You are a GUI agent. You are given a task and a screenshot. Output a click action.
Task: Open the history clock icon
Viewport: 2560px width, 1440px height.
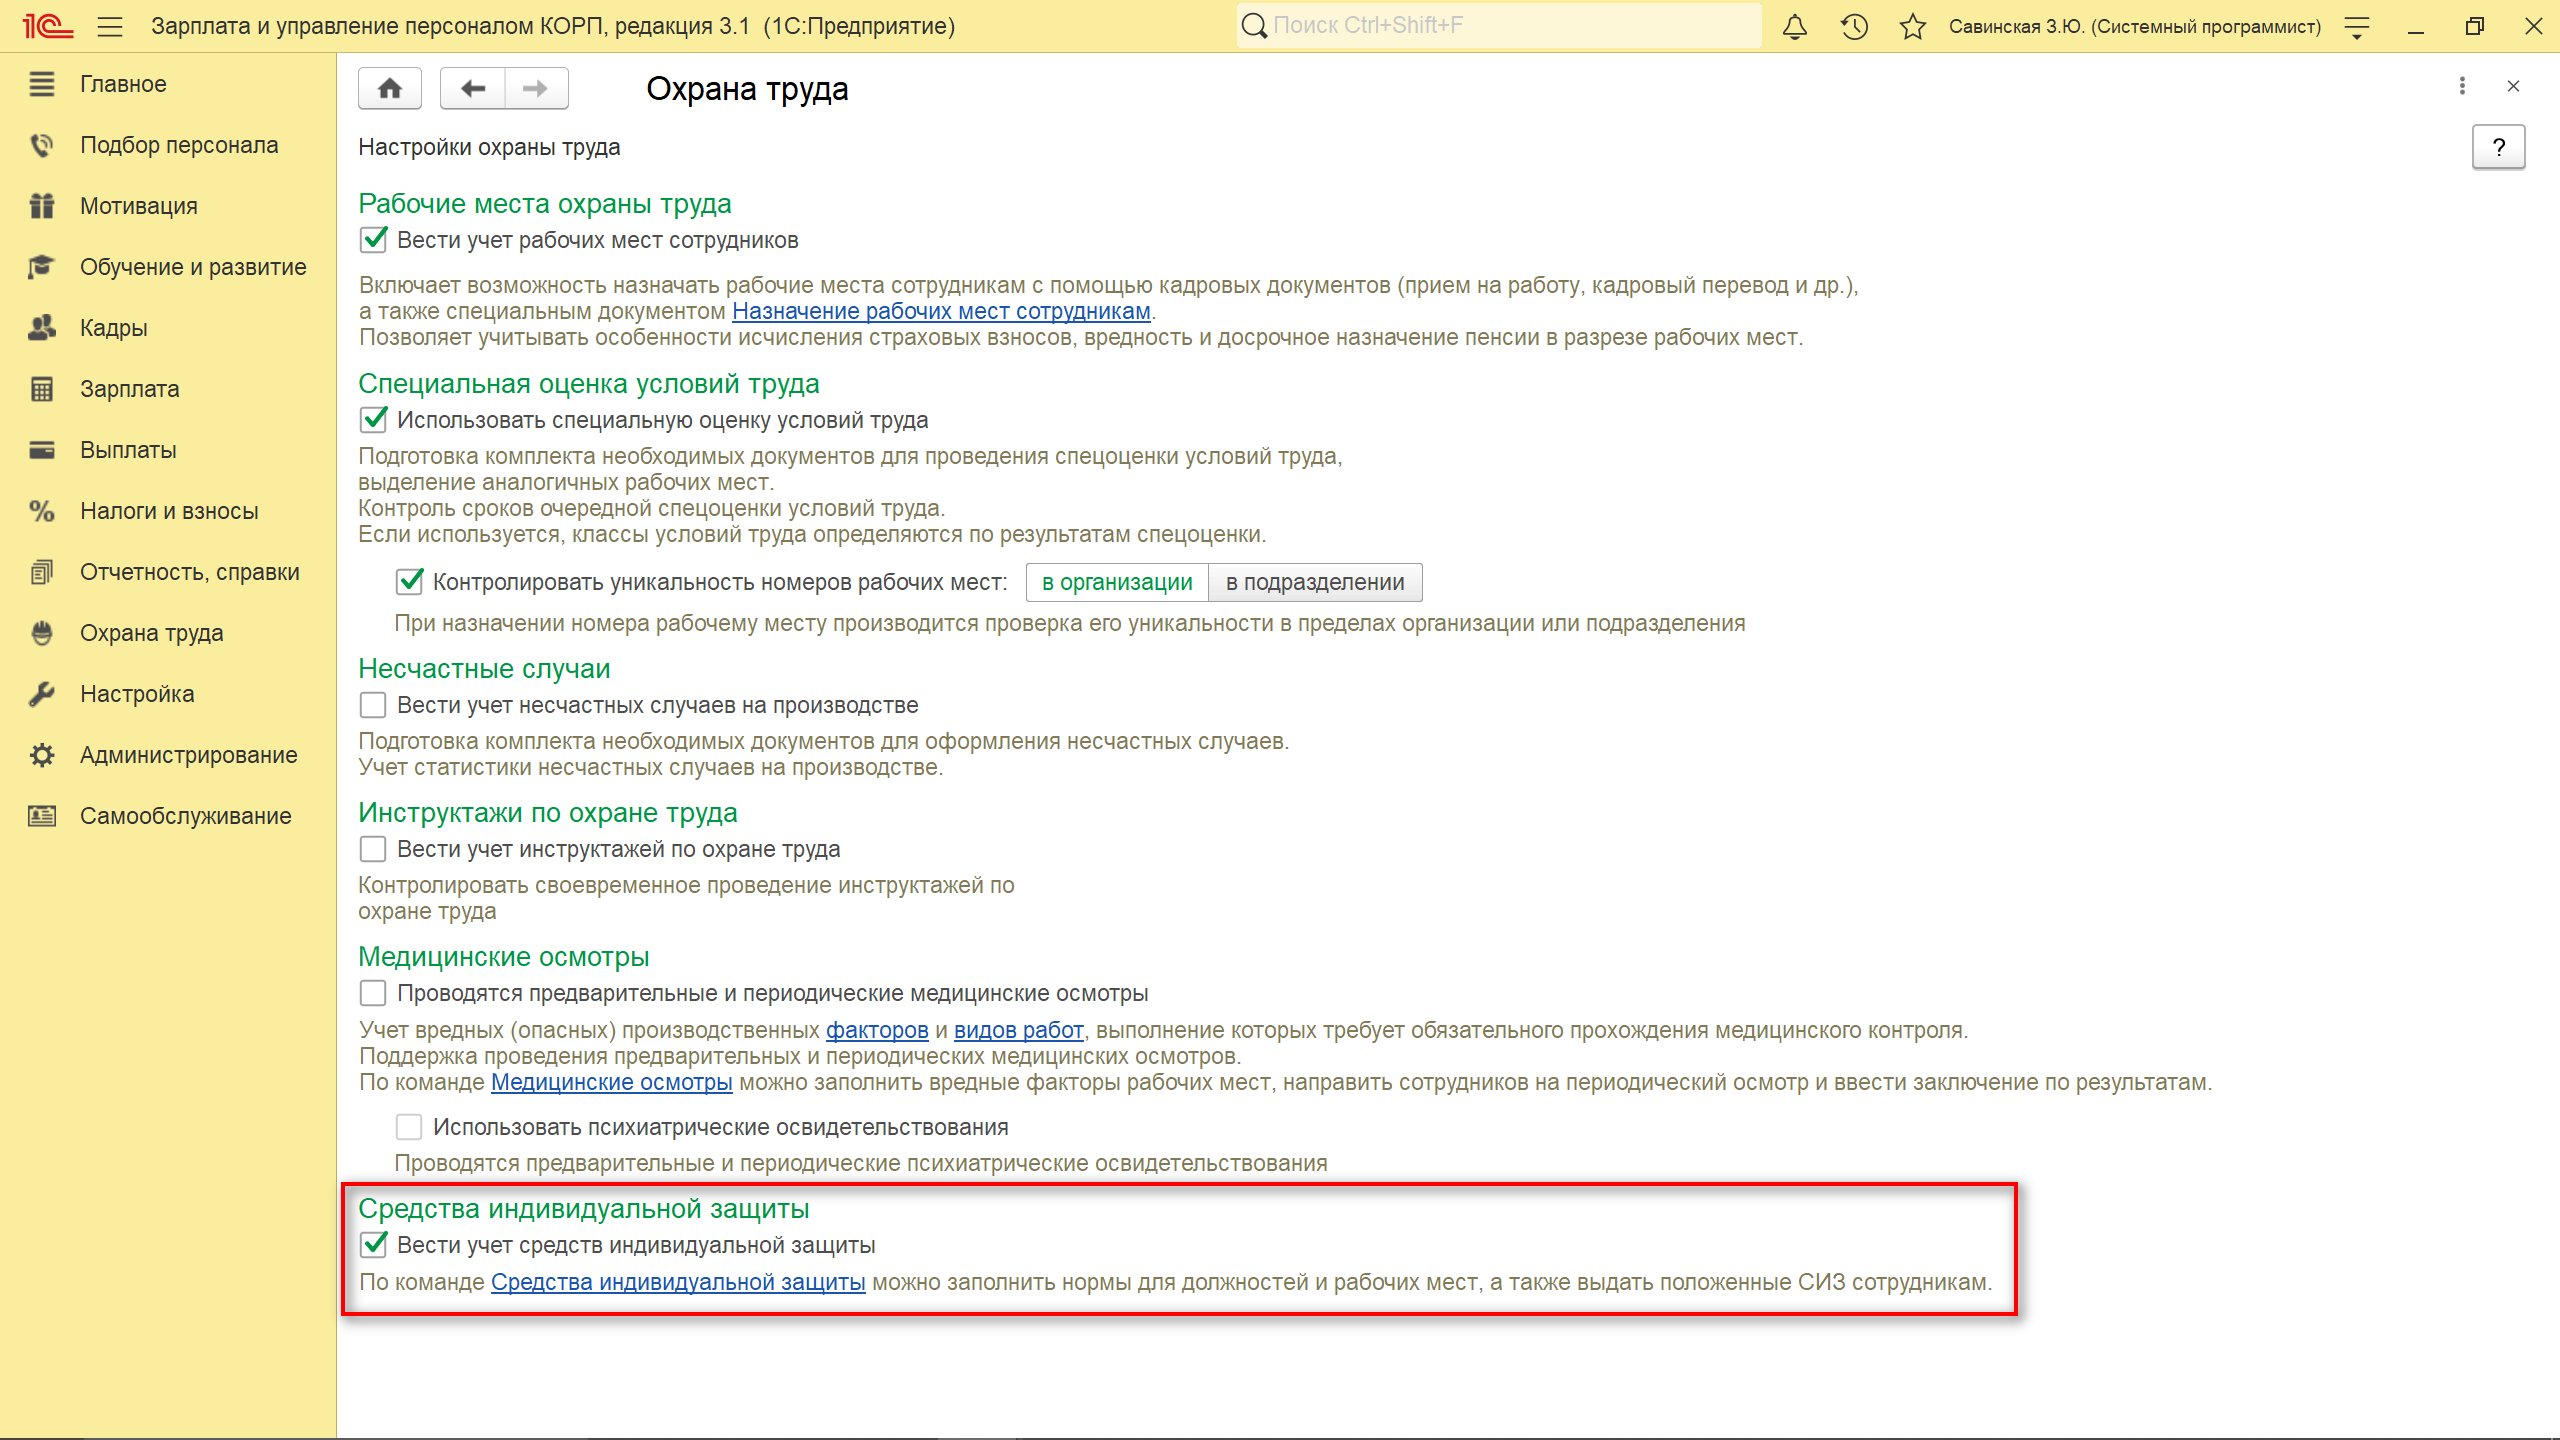(1854, 27)
